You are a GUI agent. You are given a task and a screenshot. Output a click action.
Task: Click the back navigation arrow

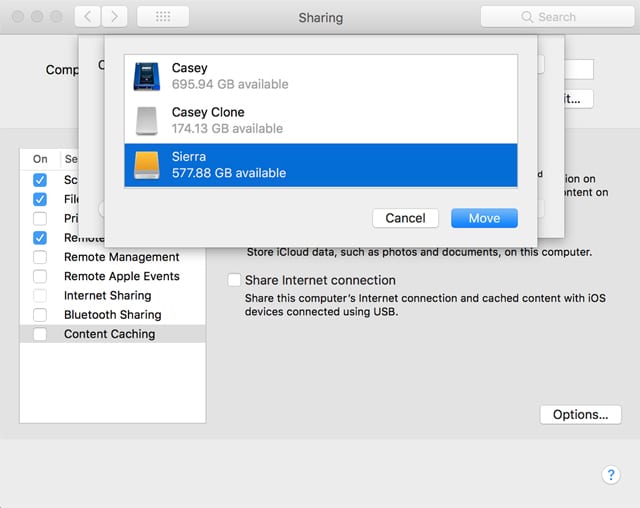tap(89, 17)
